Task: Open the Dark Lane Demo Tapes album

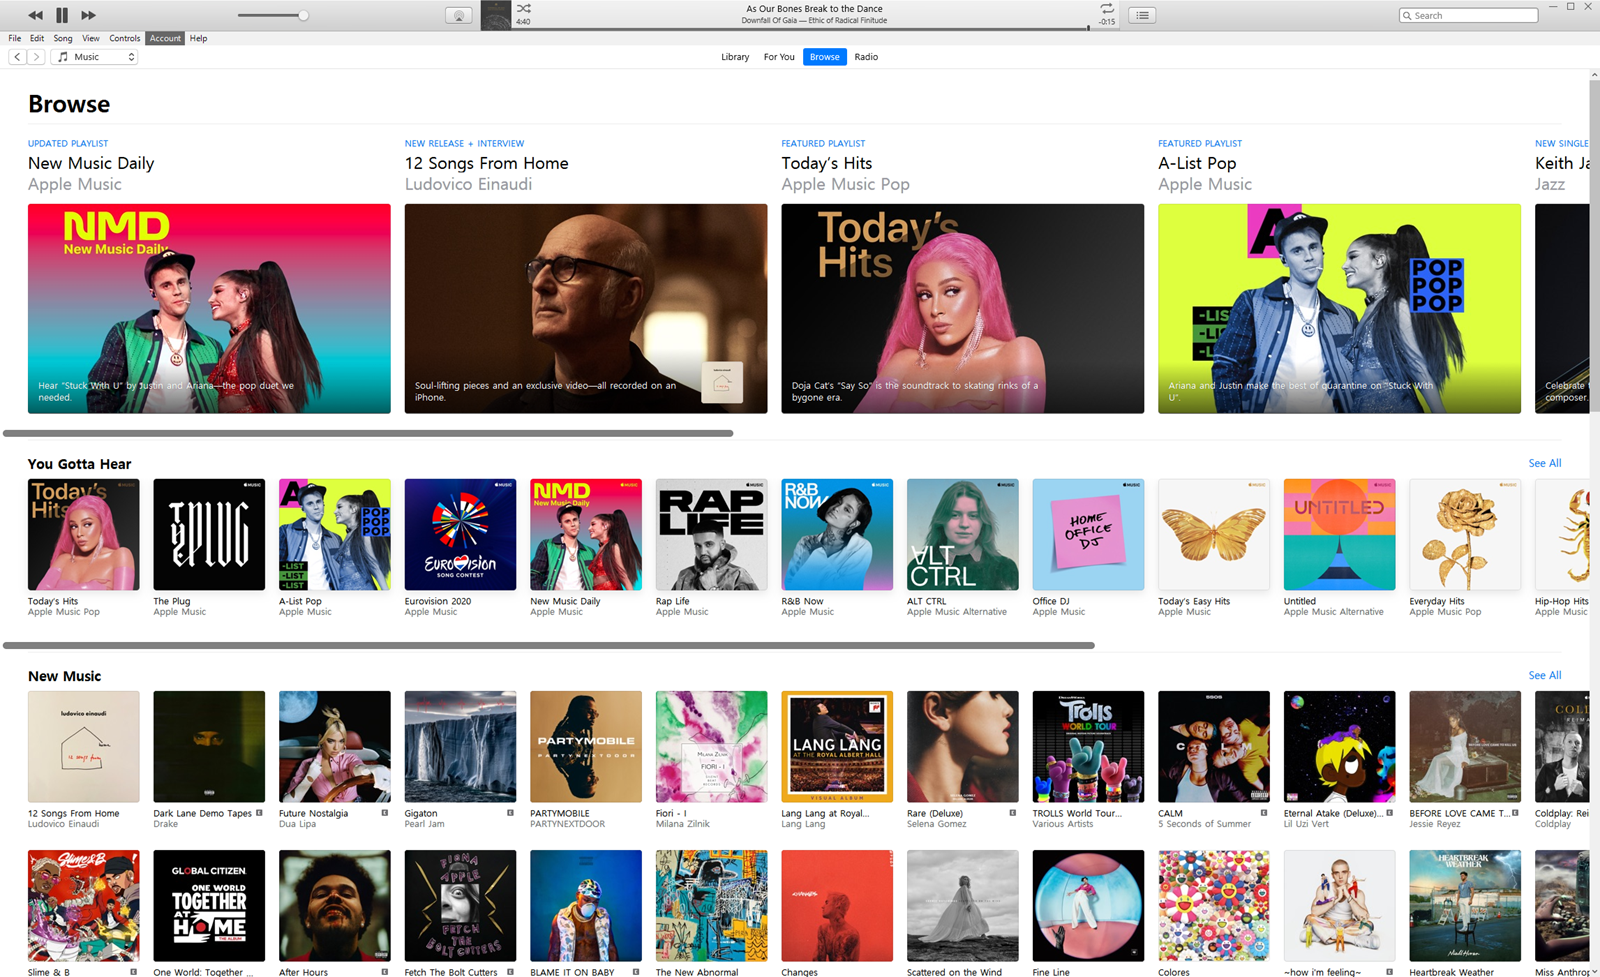Action: click(x=209, y=746)
